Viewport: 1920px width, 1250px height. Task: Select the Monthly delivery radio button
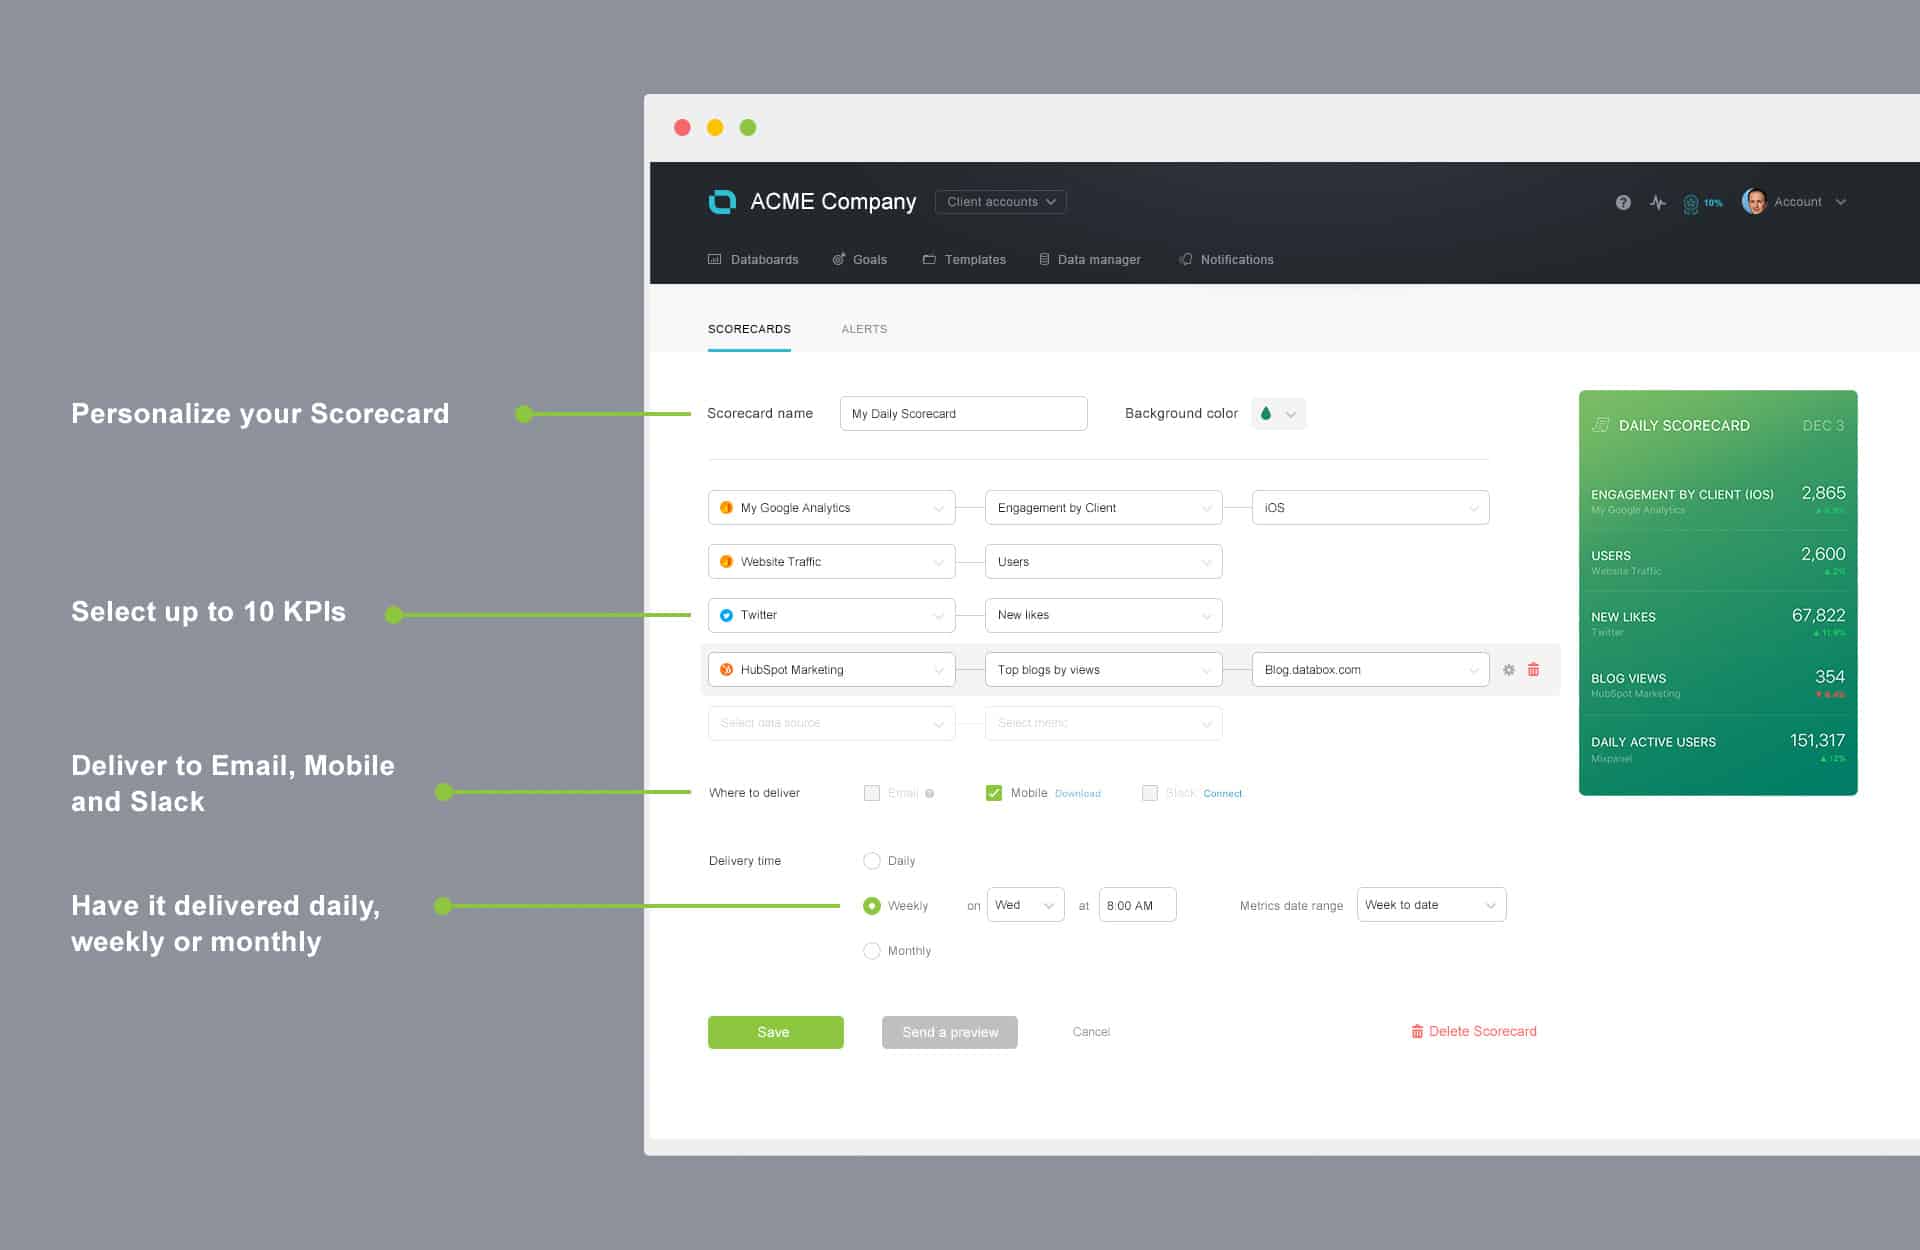[872, 951]
